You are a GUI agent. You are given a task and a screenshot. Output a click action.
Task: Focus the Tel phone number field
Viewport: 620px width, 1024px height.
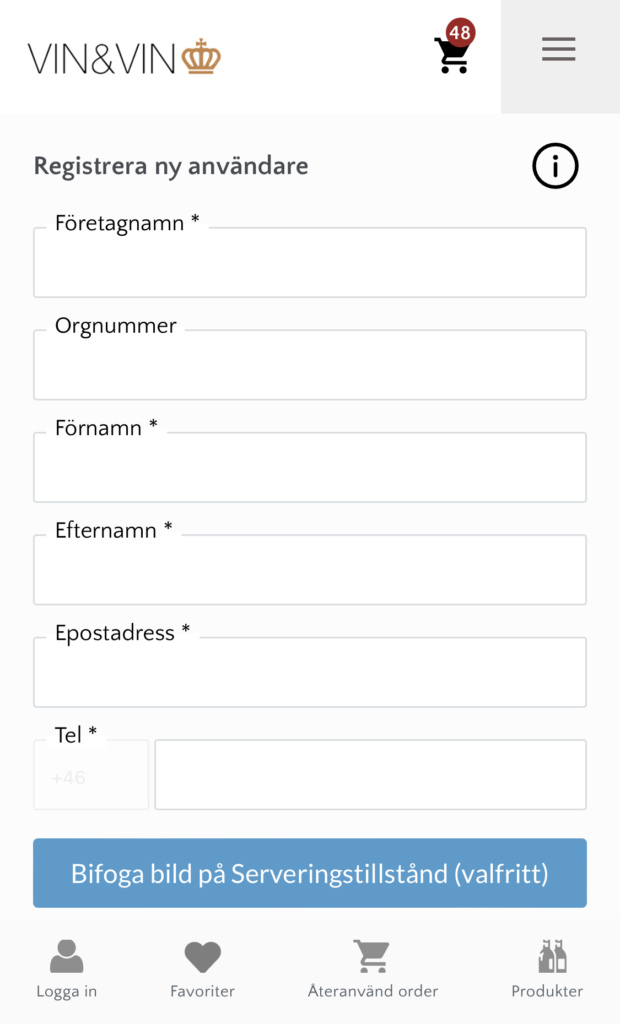pos(370,776)
